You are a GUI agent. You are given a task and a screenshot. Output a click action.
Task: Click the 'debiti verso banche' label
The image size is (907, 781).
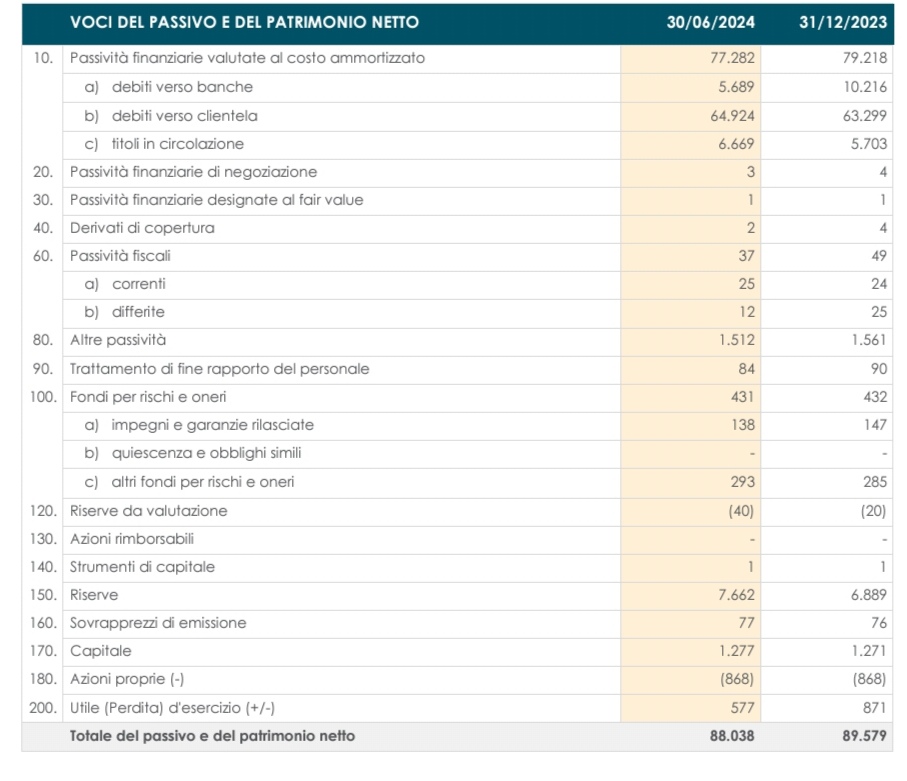(182, 87)
